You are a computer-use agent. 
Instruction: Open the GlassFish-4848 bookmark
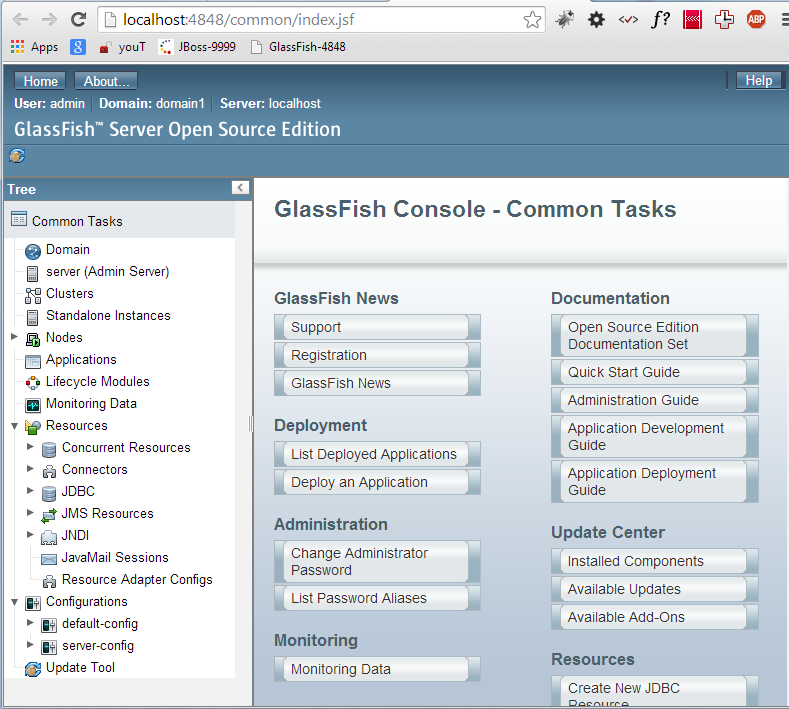pos(298,47)
